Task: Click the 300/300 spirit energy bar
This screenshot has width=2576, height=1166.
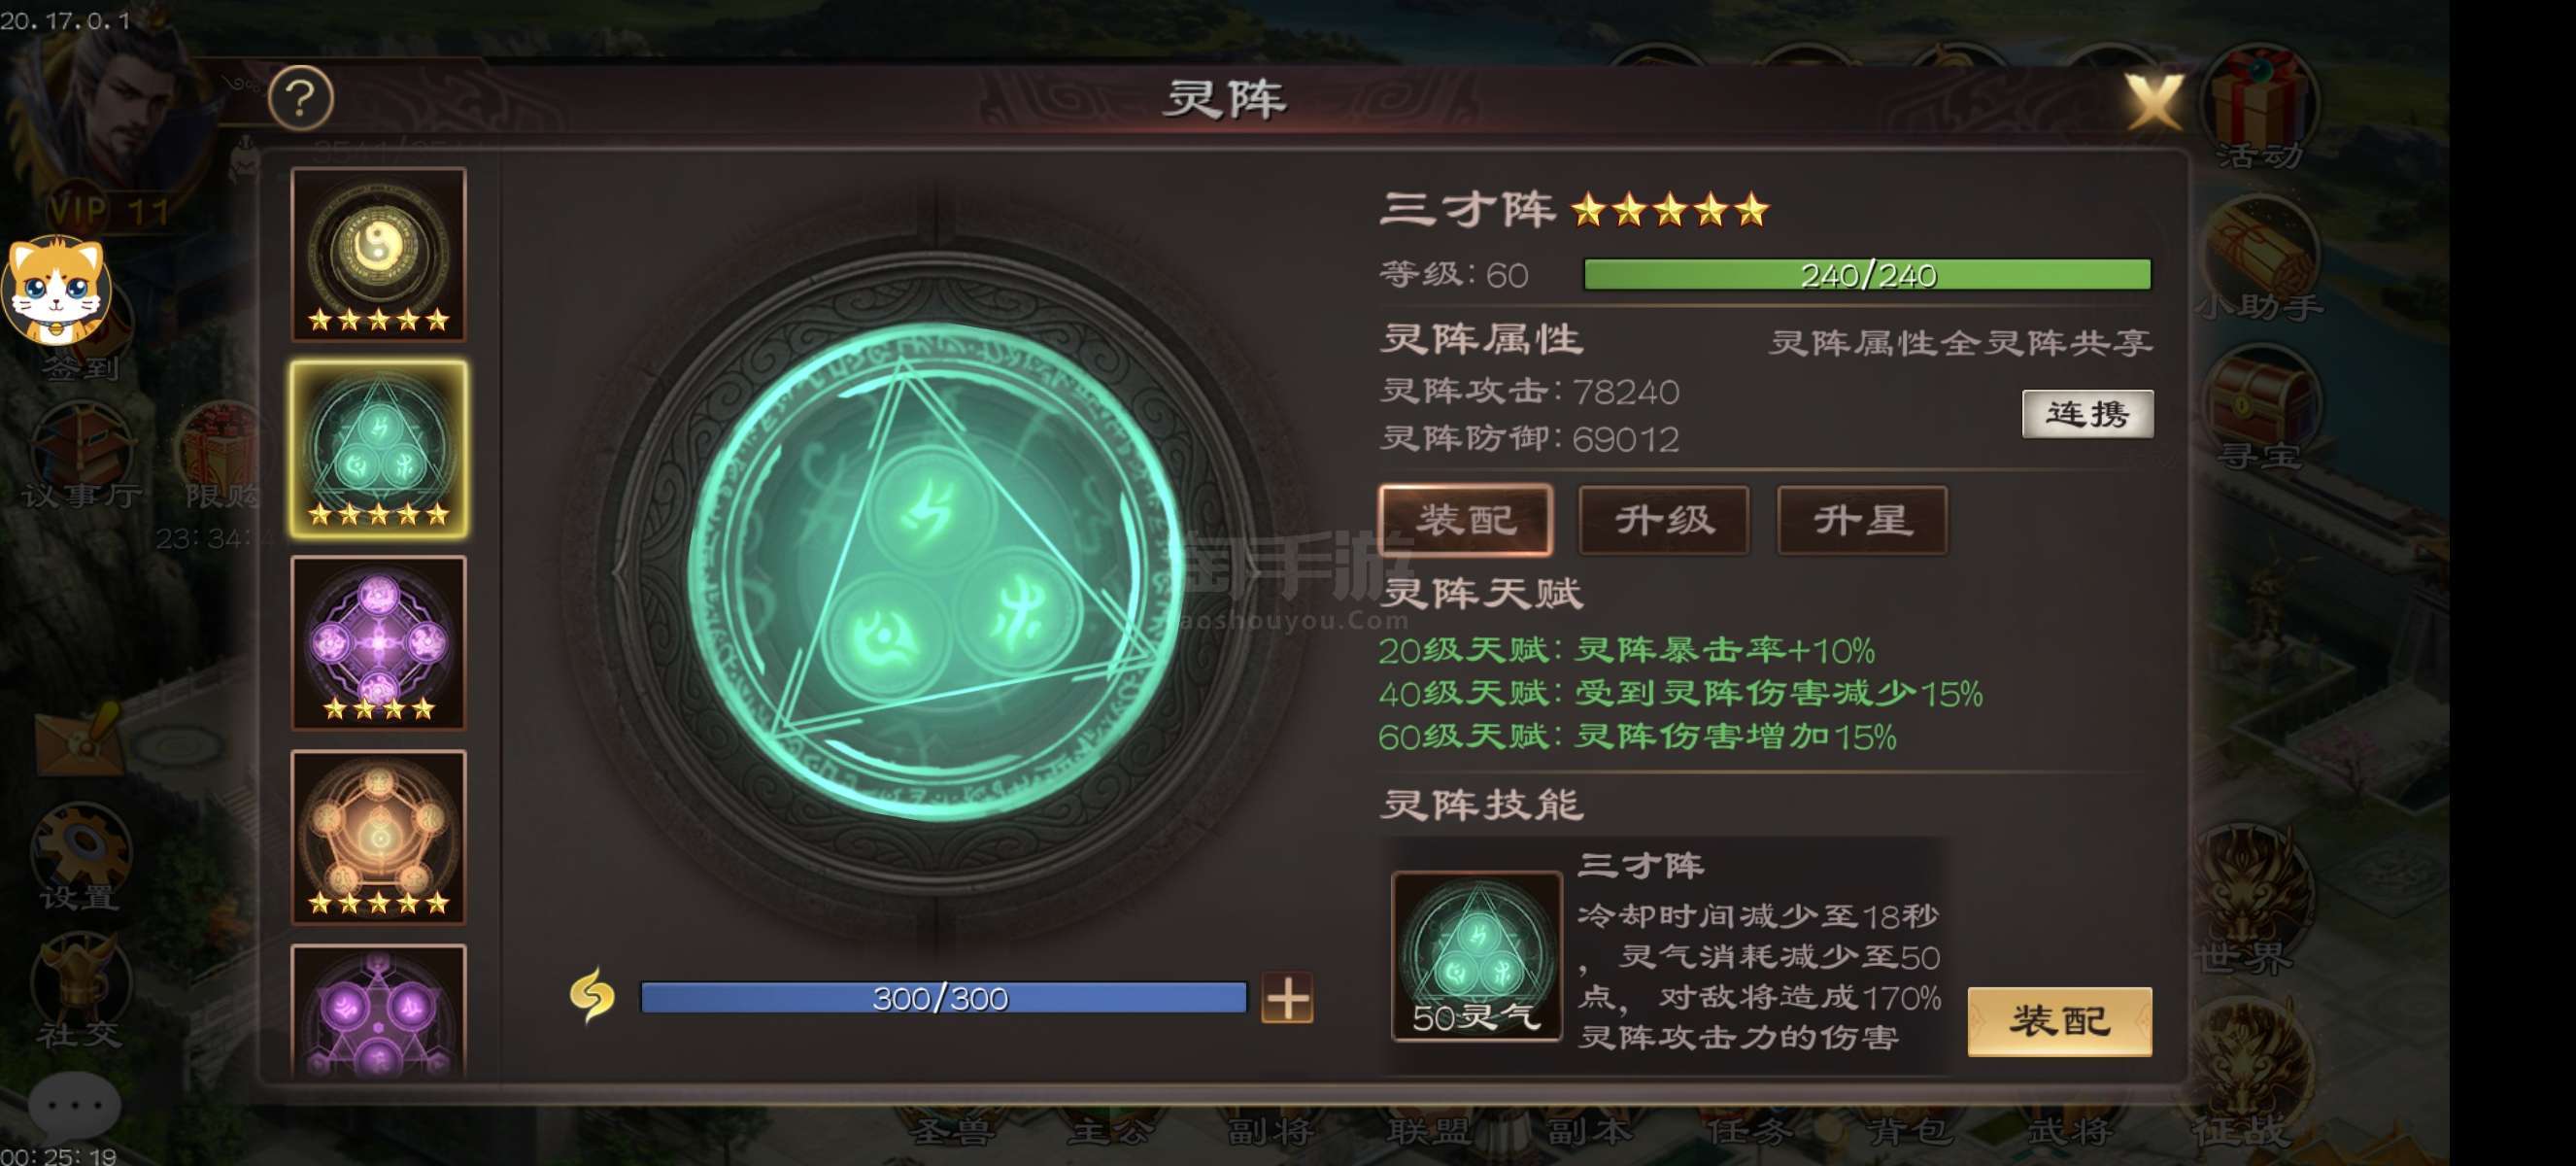Action: [x=943, y=998]
